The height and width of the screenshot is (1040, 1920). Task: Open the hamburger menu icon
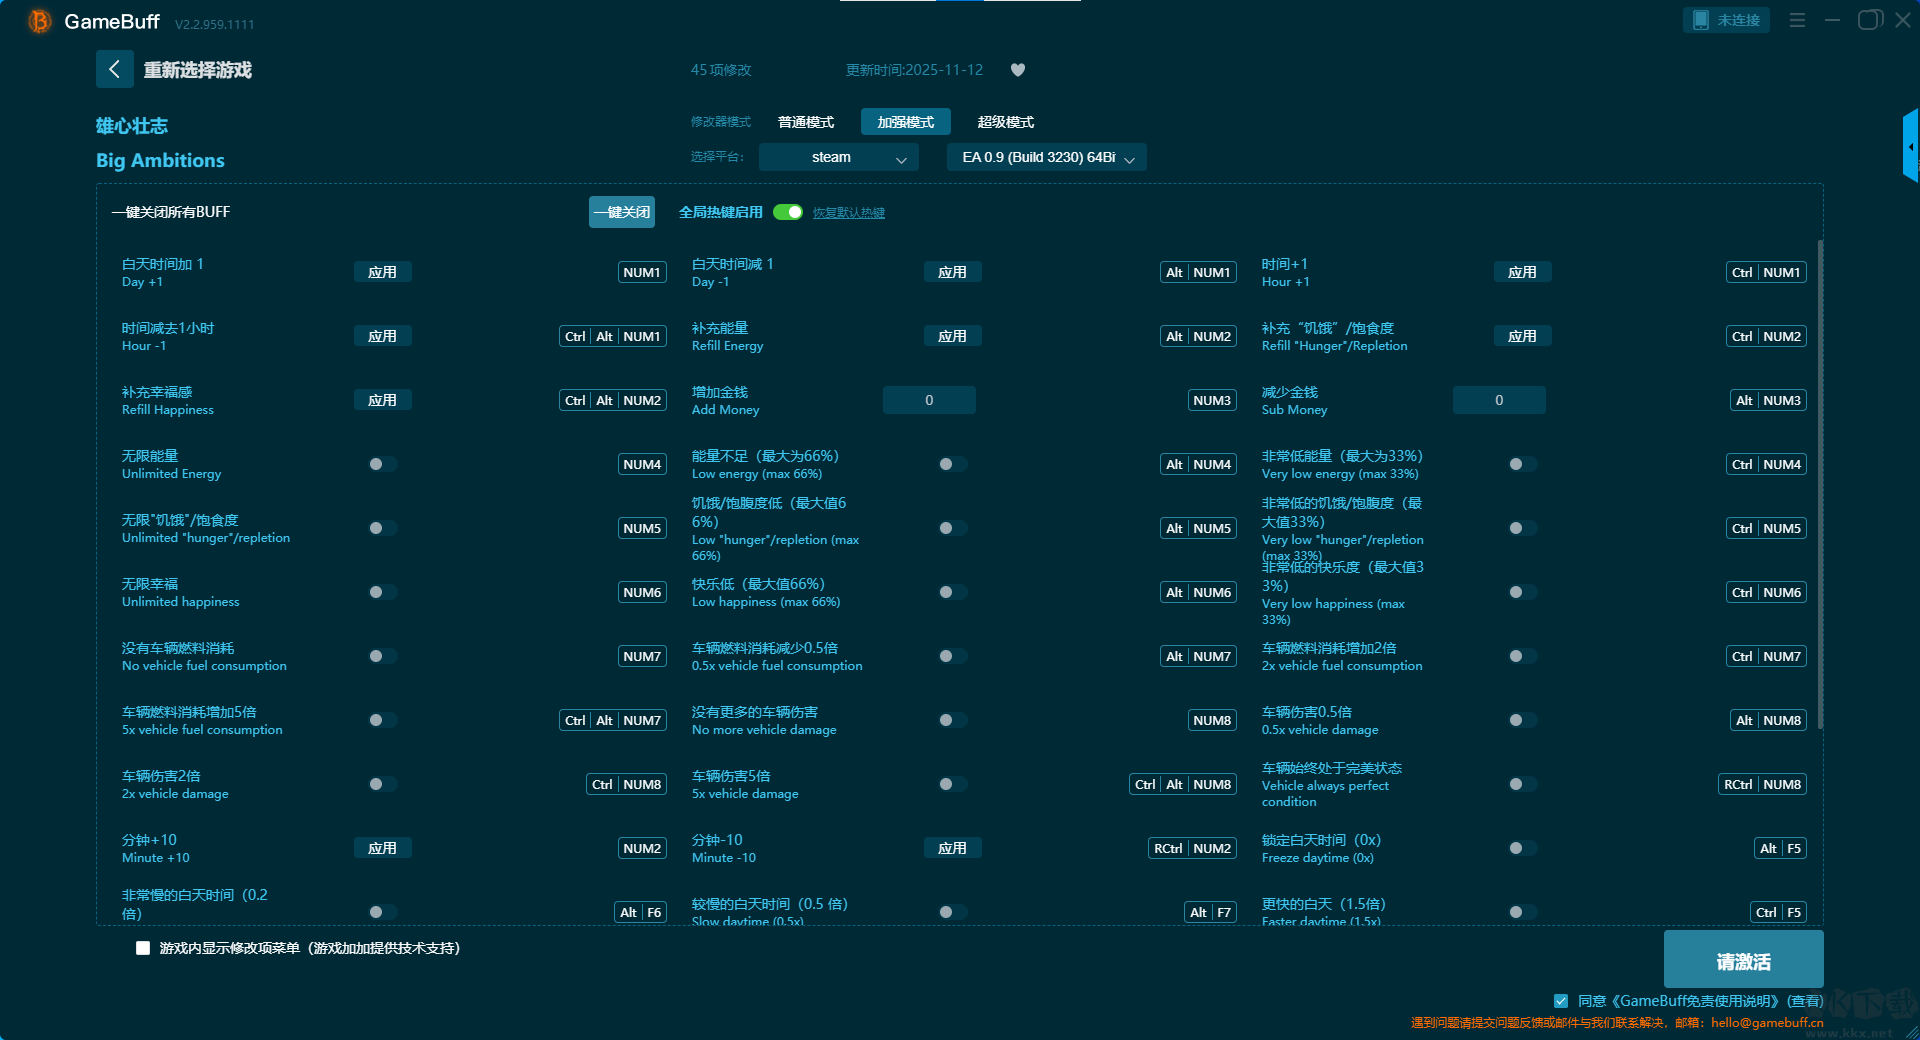[1797, 20]
